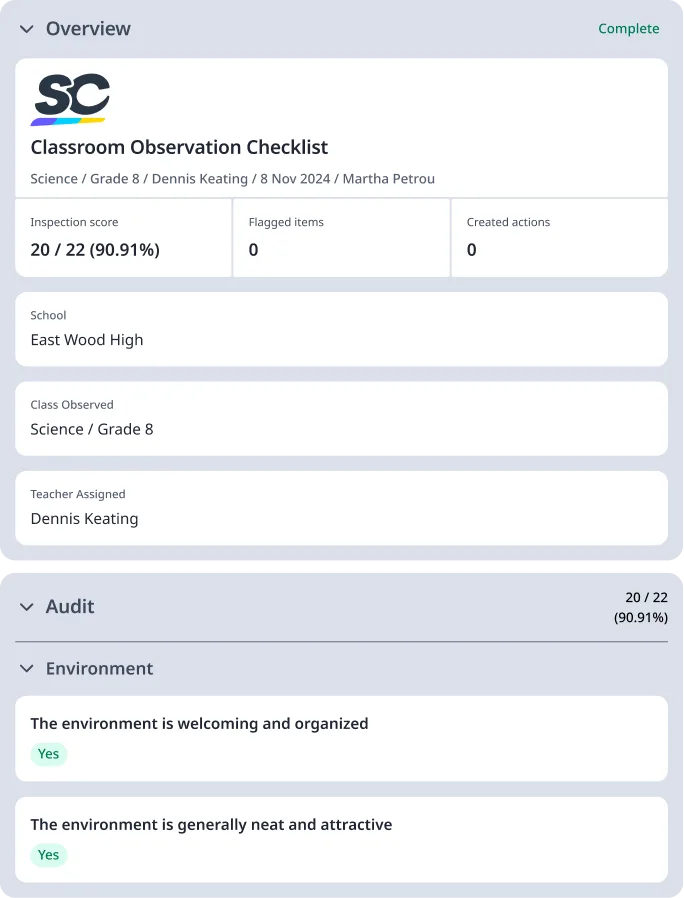Image resolution: width=684 pixels, height=898 pixels.
Task: Collapse the Environment section
Action: tap(25, 668)
